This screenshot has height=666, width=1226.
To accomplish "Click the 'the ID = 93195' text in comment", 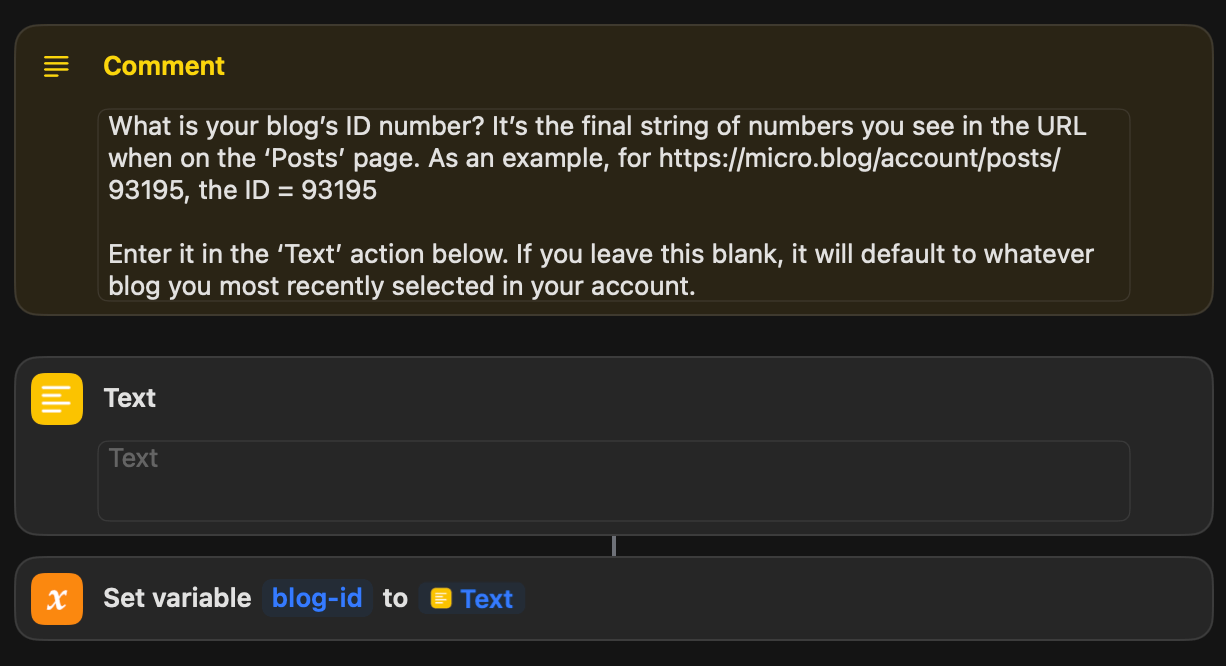I will tap(287, 190).
